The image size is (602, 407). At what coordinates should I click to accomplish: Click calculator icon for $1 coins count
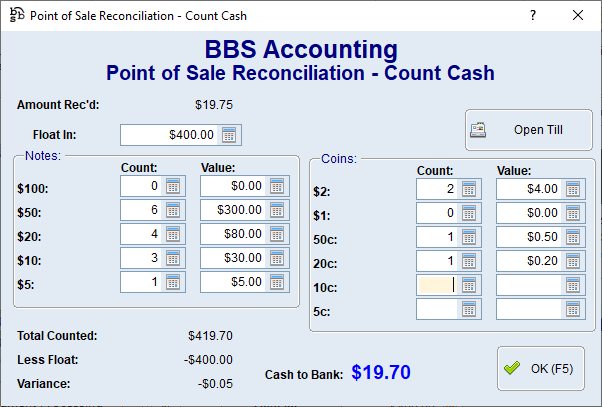469,212
